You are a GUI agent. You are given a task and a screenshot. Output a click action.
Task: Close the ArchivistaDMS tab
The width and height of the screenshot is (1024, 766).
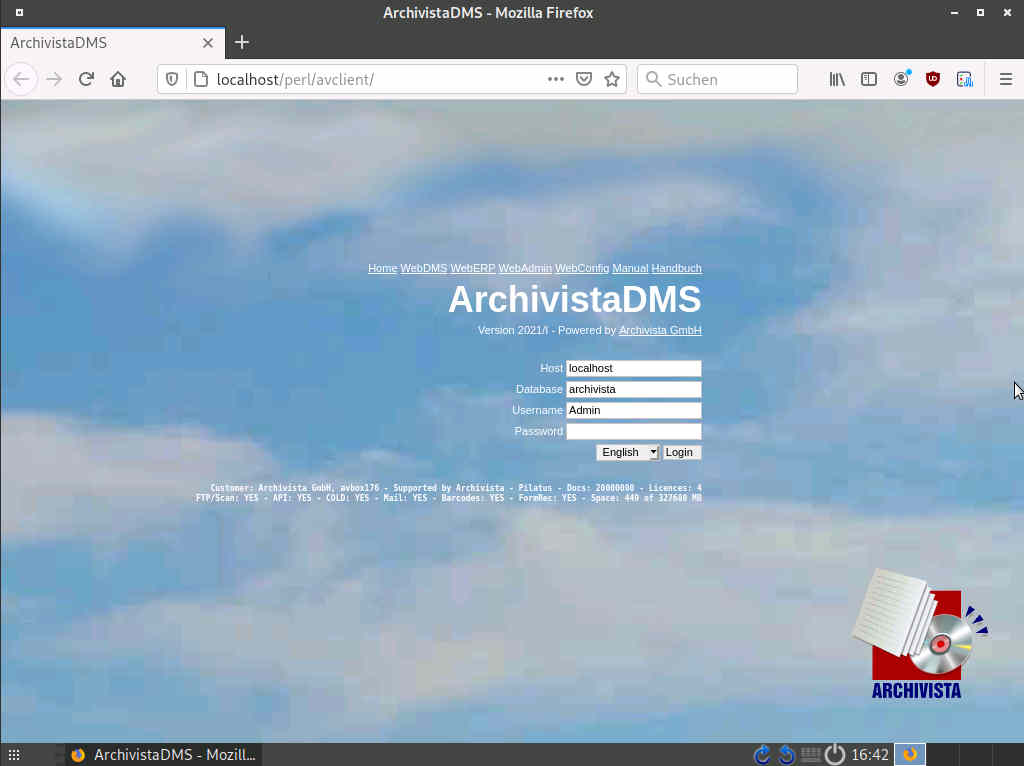pos(208,42)
